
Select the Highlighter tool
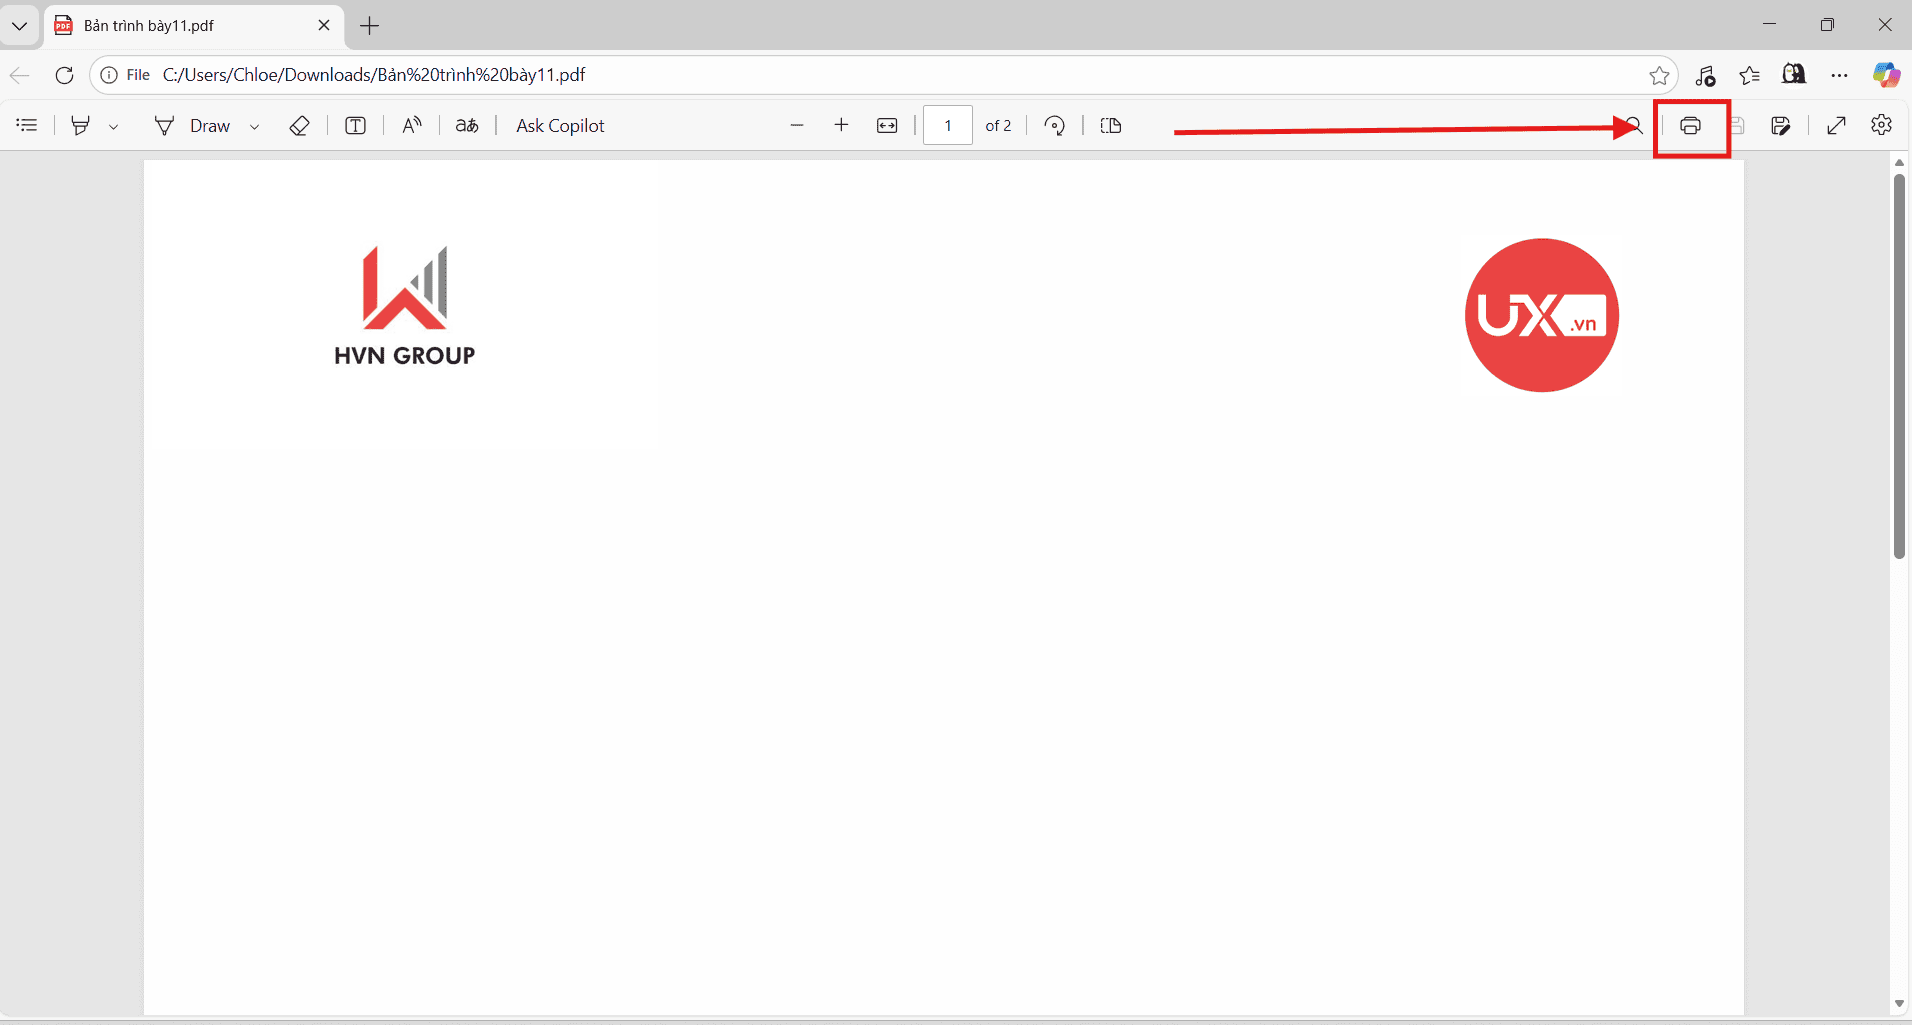click(80, 125)
